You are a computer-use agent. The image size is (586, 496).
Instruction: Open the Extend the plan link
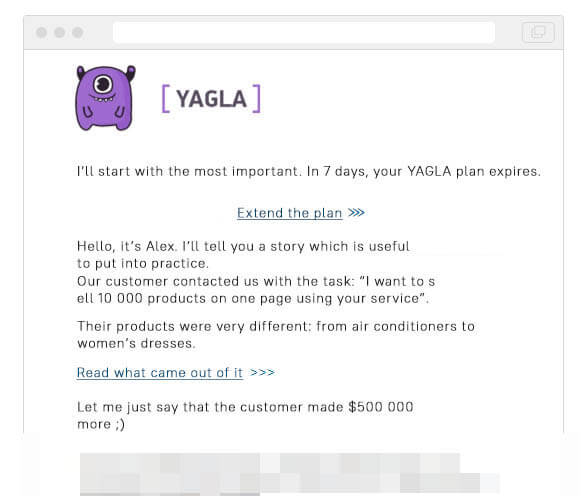[x=290, y=213]
